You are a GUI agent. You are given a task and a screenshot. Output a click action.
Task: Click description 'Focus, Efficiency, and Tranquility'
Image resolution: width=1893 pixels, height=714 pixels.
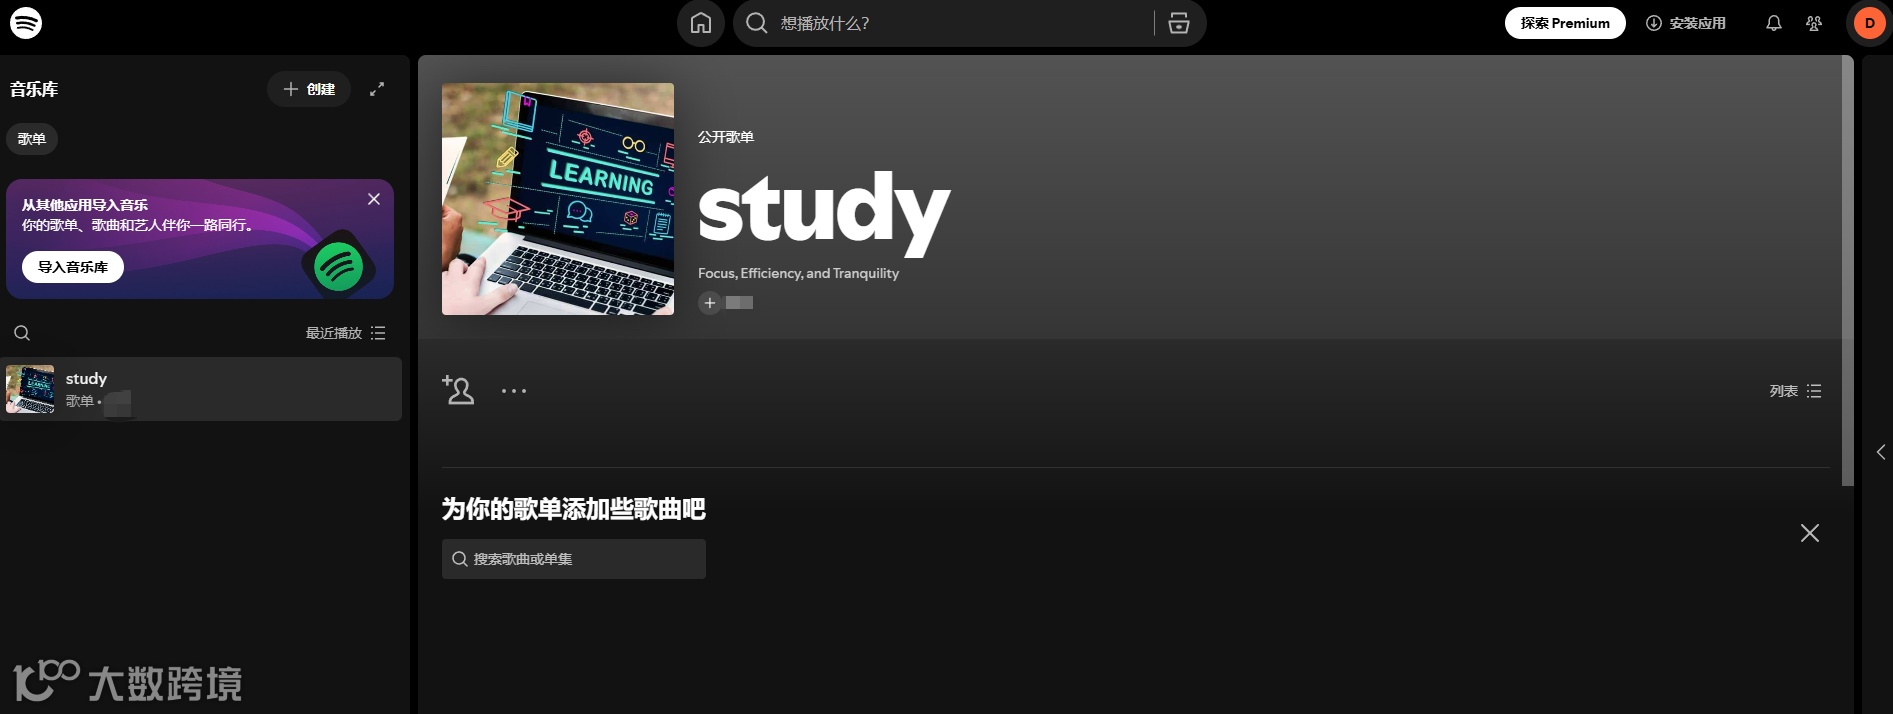798,273
